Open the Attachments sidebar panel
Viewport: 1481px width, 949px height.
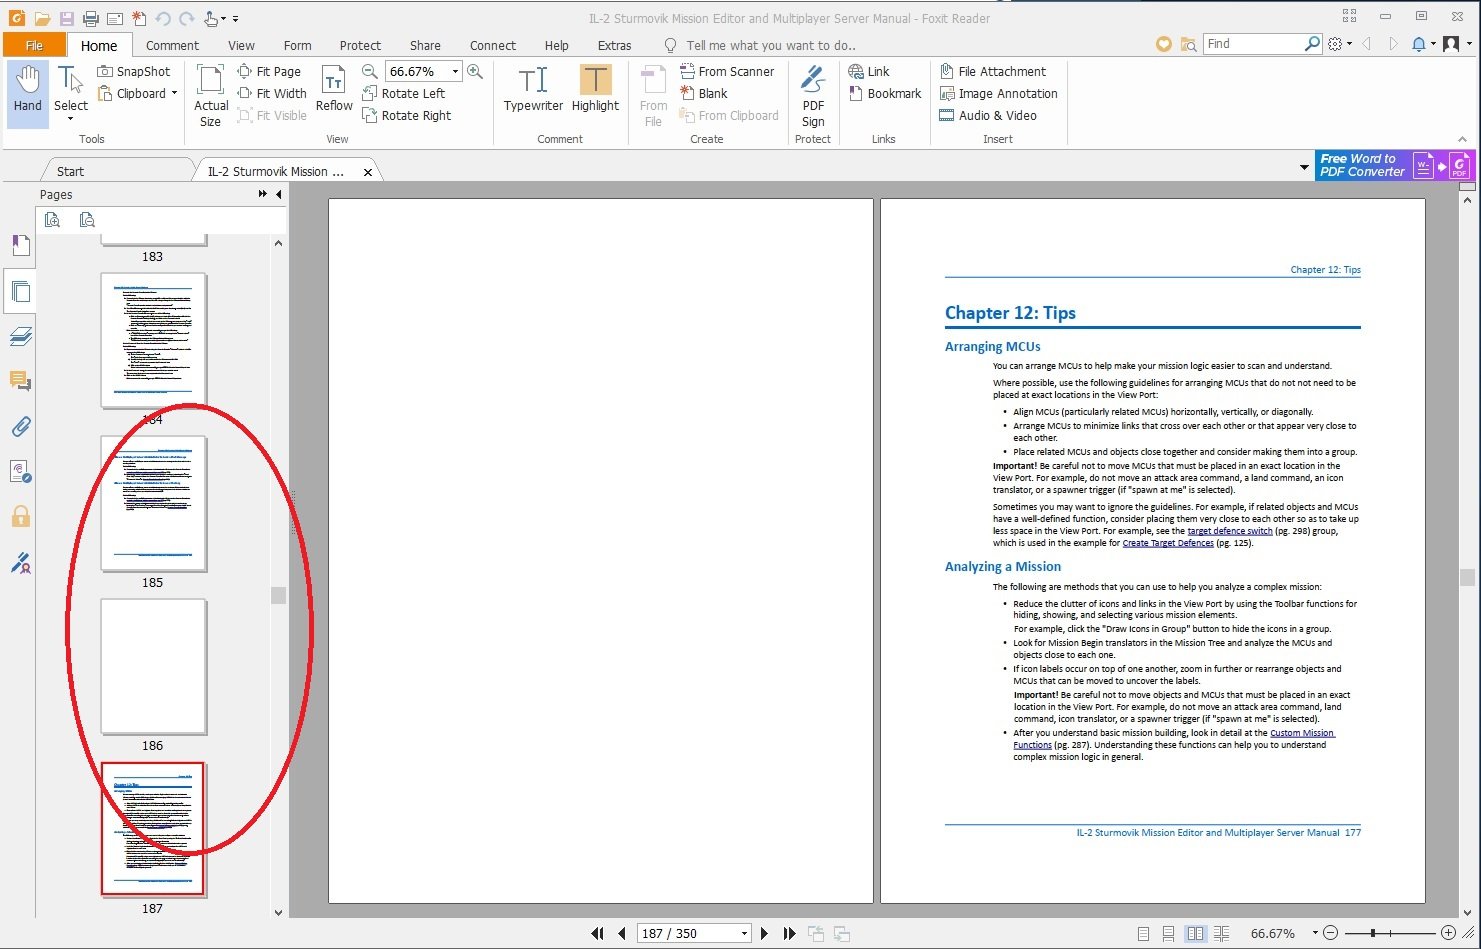pos(20,427)
